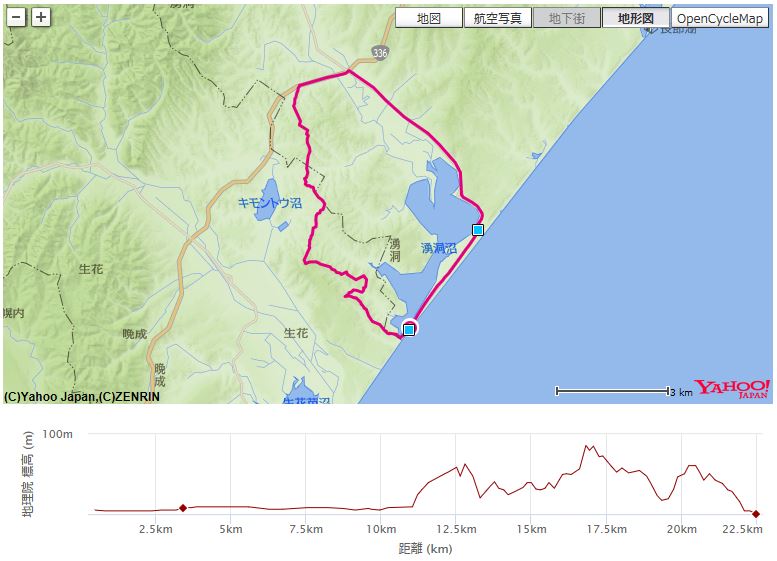
Task: Toggle the 地形図 terrain map layer
Action: pos(635,18)
